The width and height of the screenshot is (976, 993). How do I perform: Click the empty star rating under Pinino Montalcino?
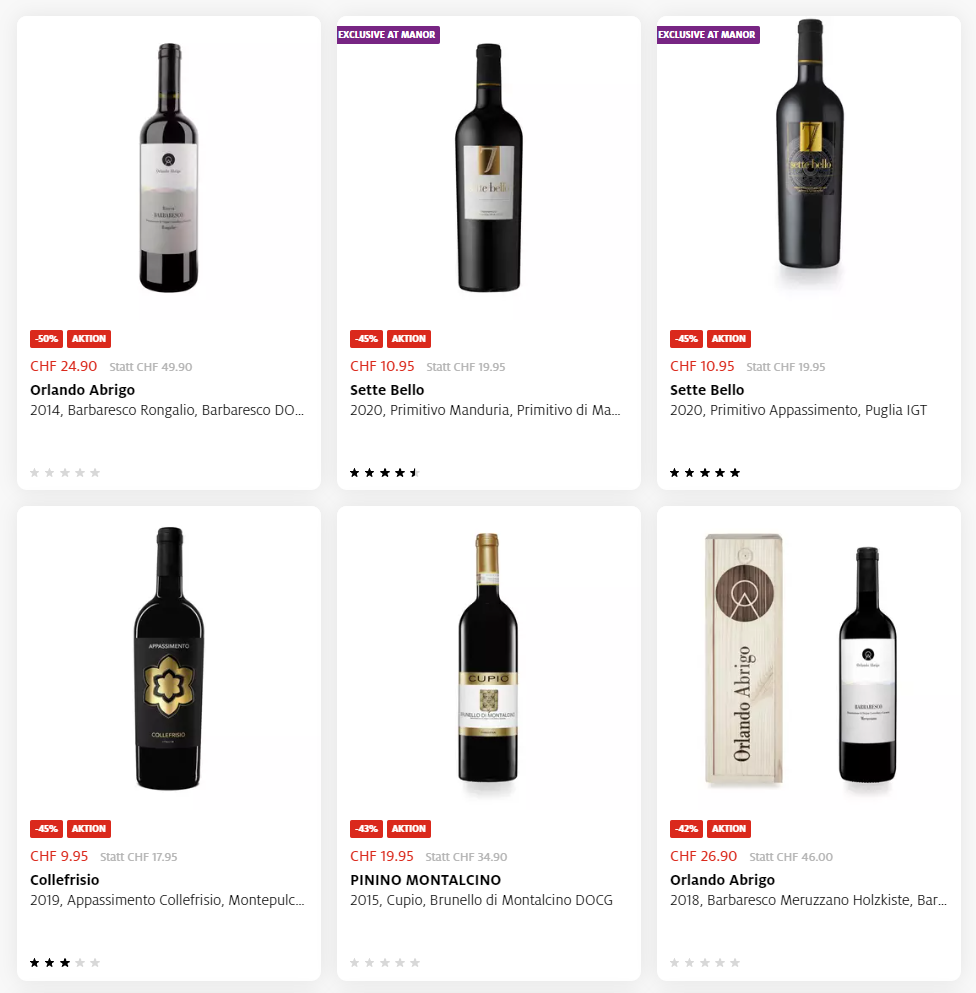pyautogui.click(x=385, y=963)
